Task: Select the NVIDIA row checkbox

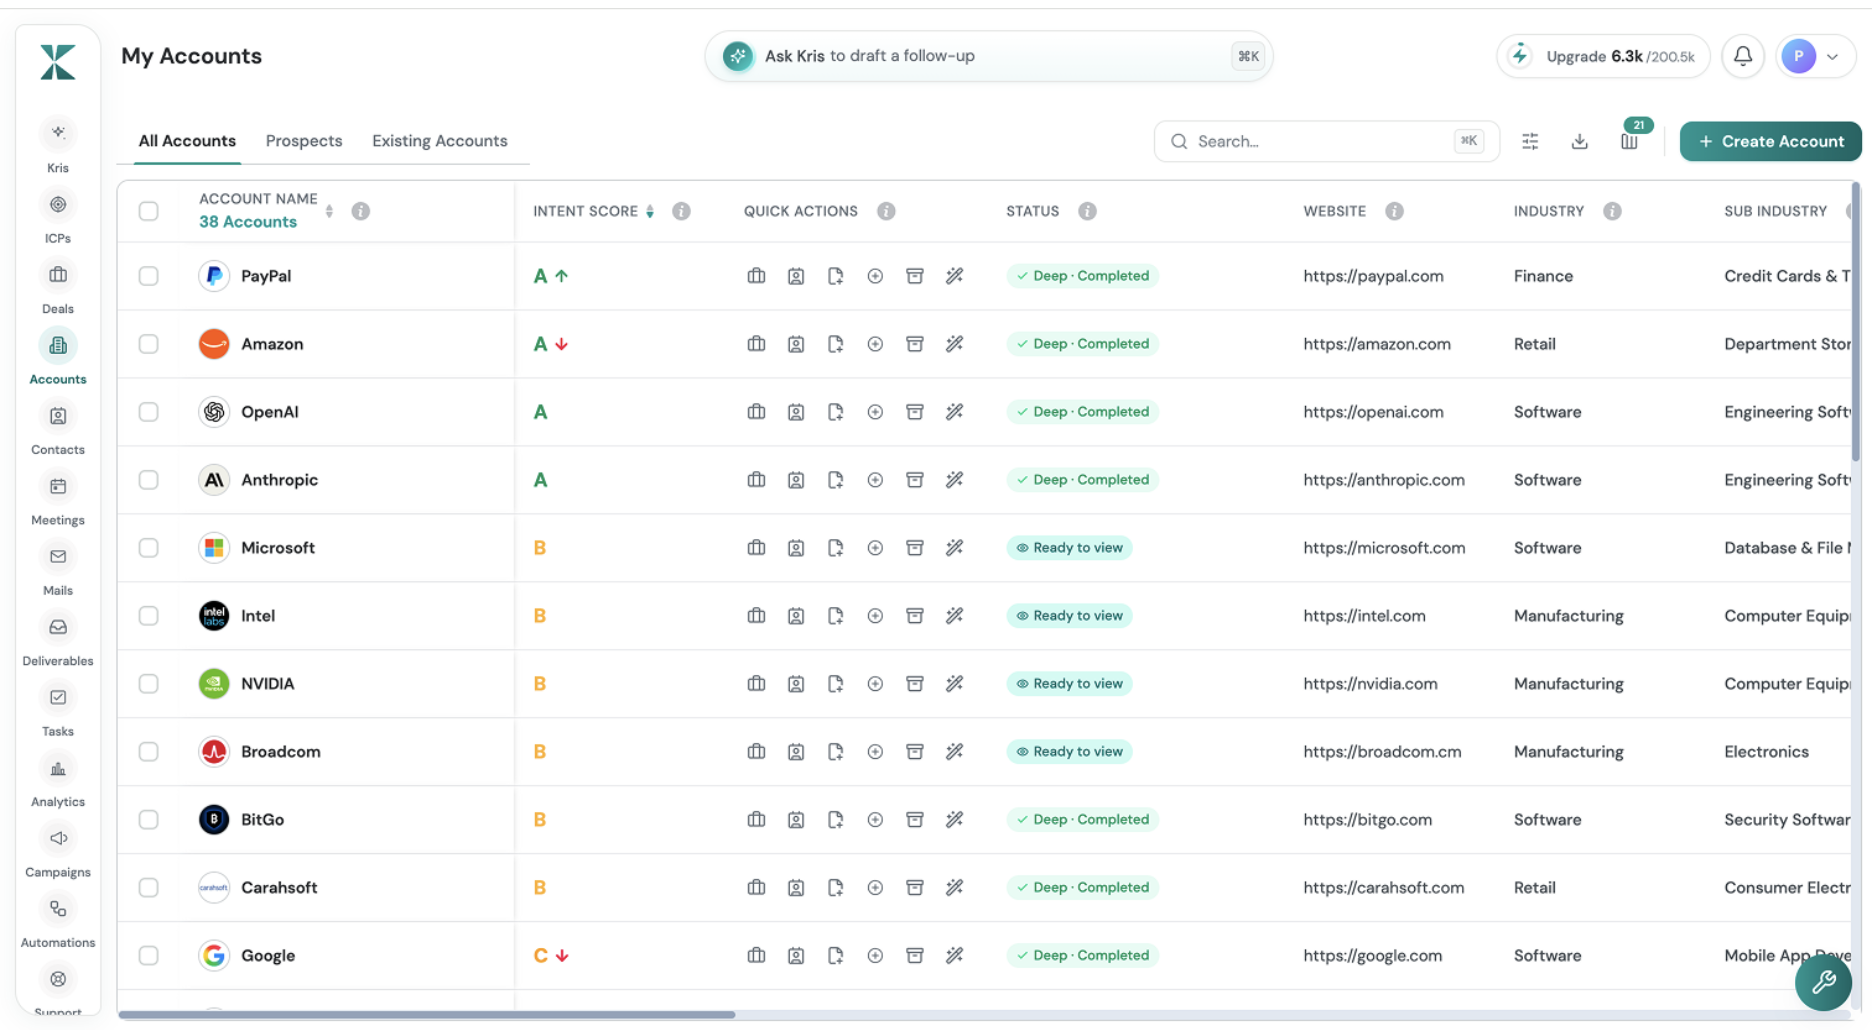Action: 149,684
